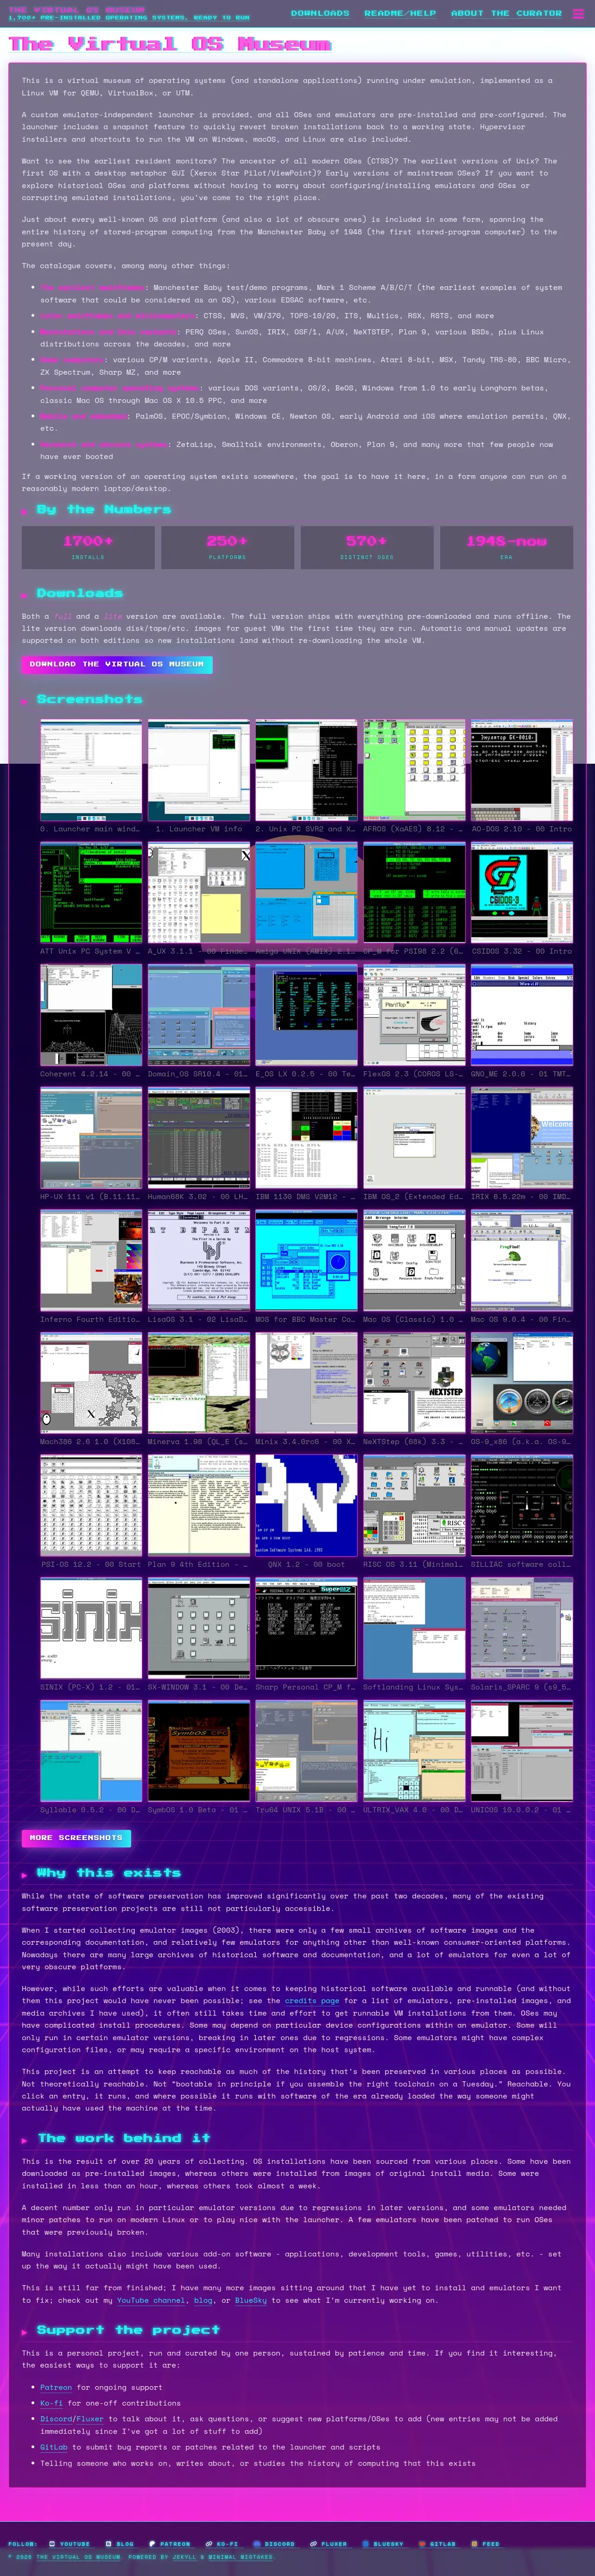Open the HP-UX 11i v1 screenshot
The height and width of the screenshot is (2576, 595).
[x=91, y=1139]
